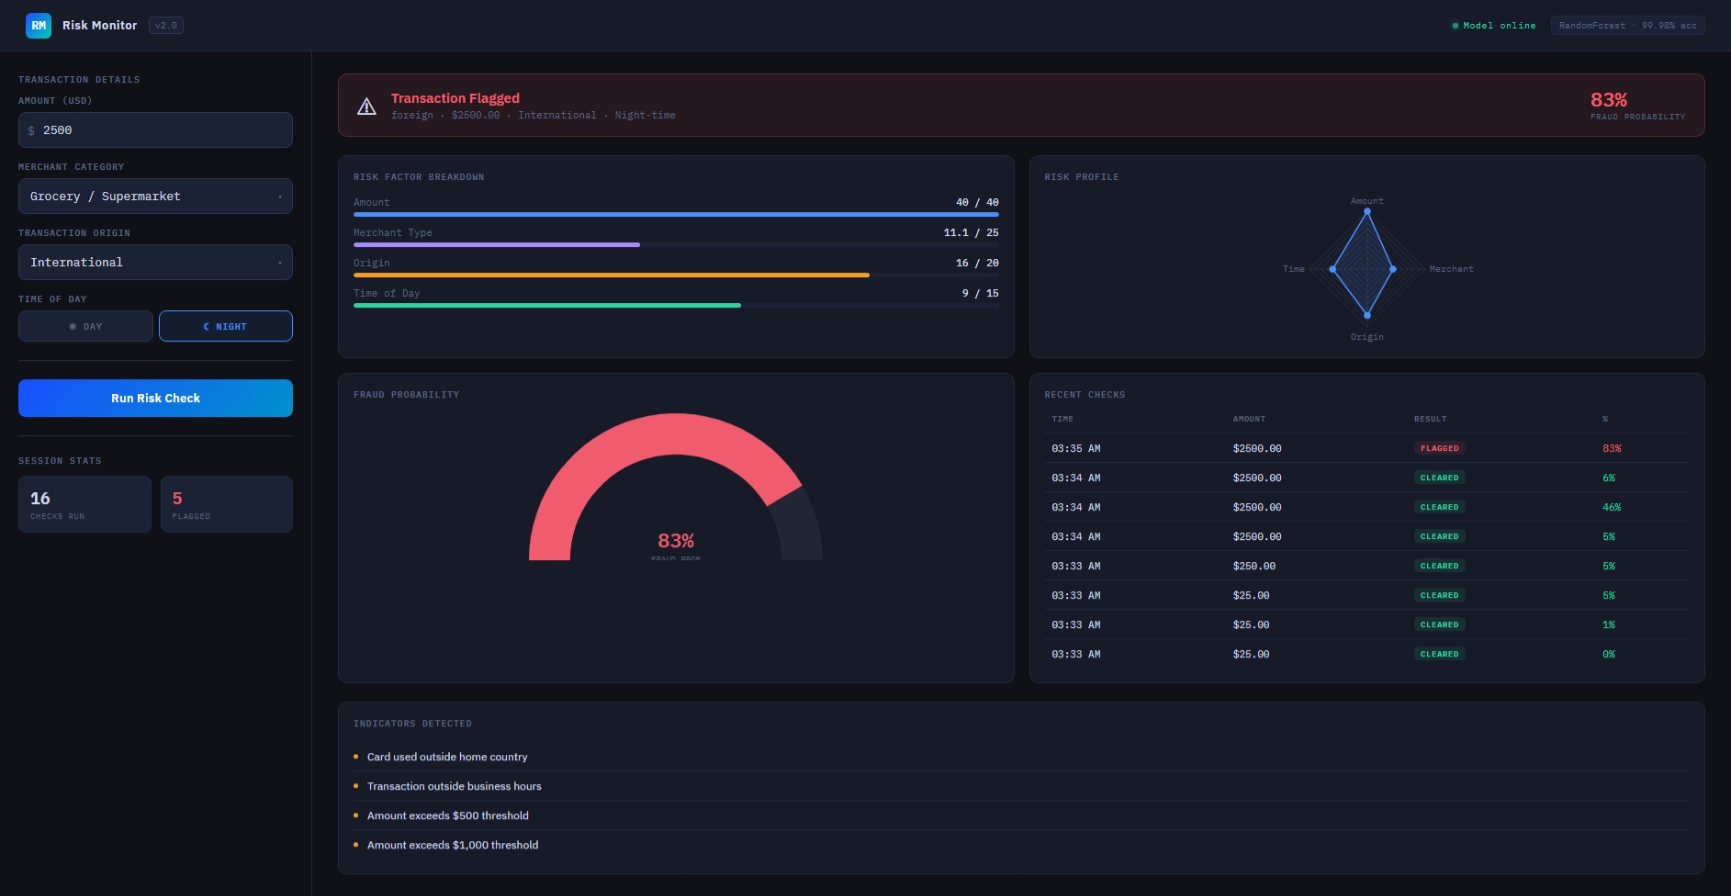Click the Merchant point on risk profile
The width and height of the screenshot is (1731, 896).
1393,269
